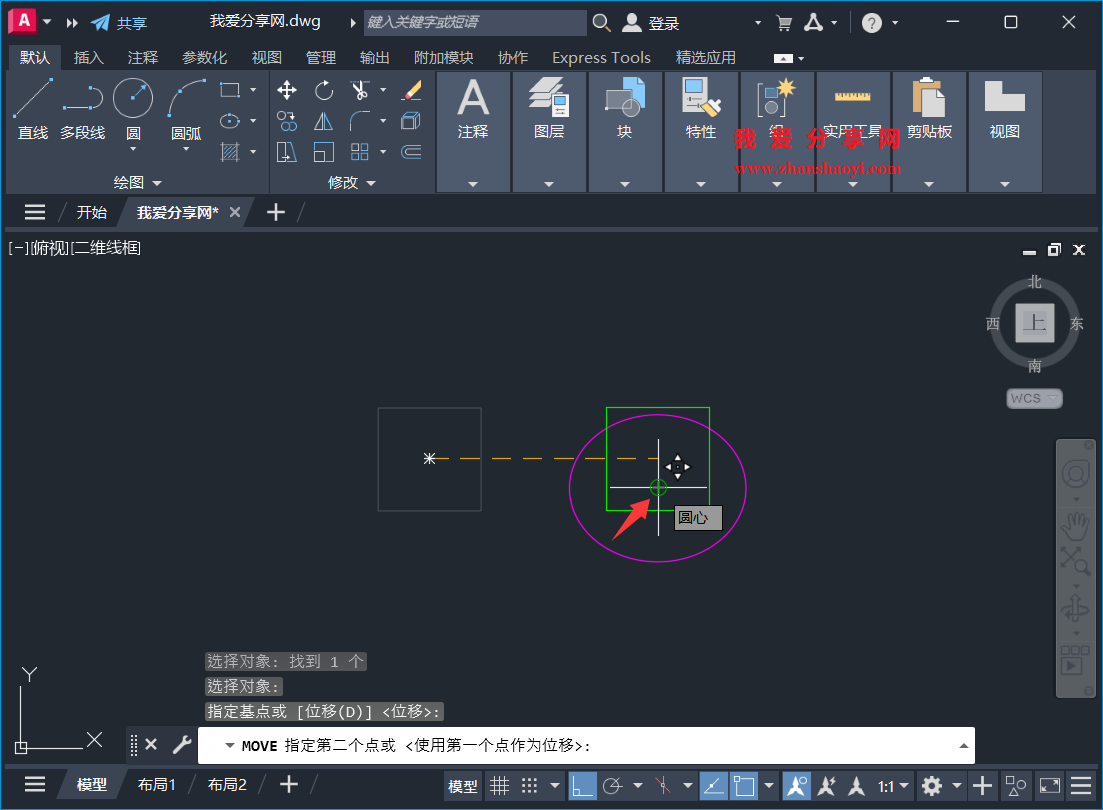Choose the Hatch fill tool

230,151
